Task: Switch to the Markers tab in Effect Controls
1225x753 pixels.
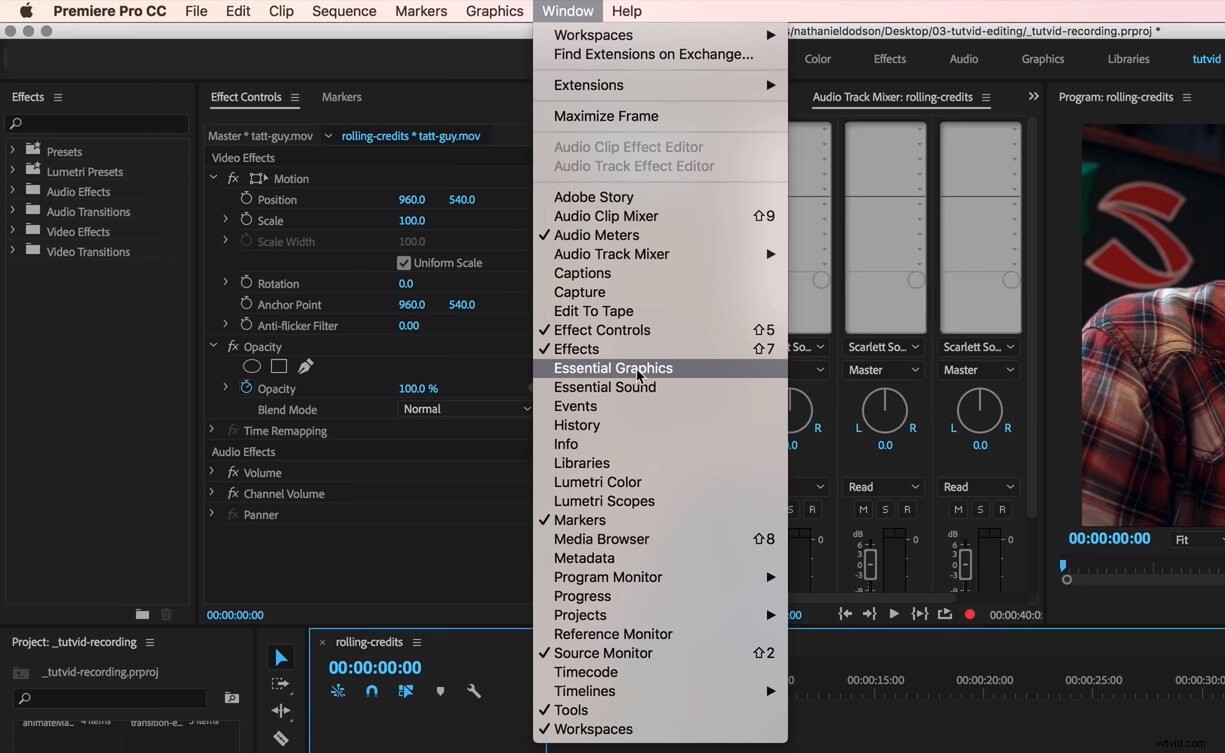Action: [341, 97]
